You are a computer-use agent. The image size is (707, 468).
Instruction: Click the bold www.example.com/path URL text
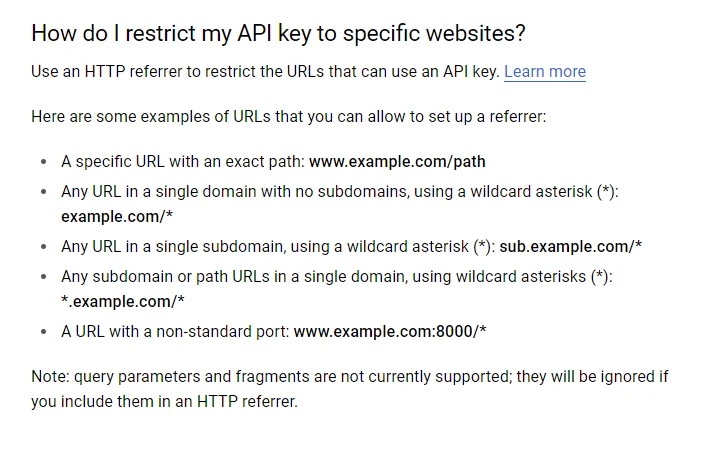pyautogui.click(x=397, y=161)
